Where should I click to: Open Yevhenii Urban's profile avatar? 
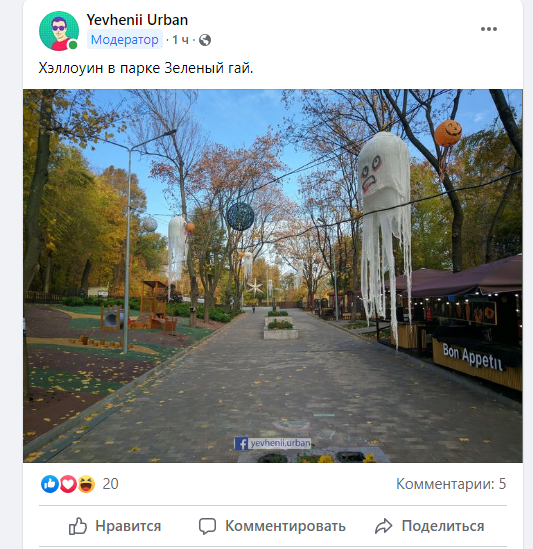59,31
